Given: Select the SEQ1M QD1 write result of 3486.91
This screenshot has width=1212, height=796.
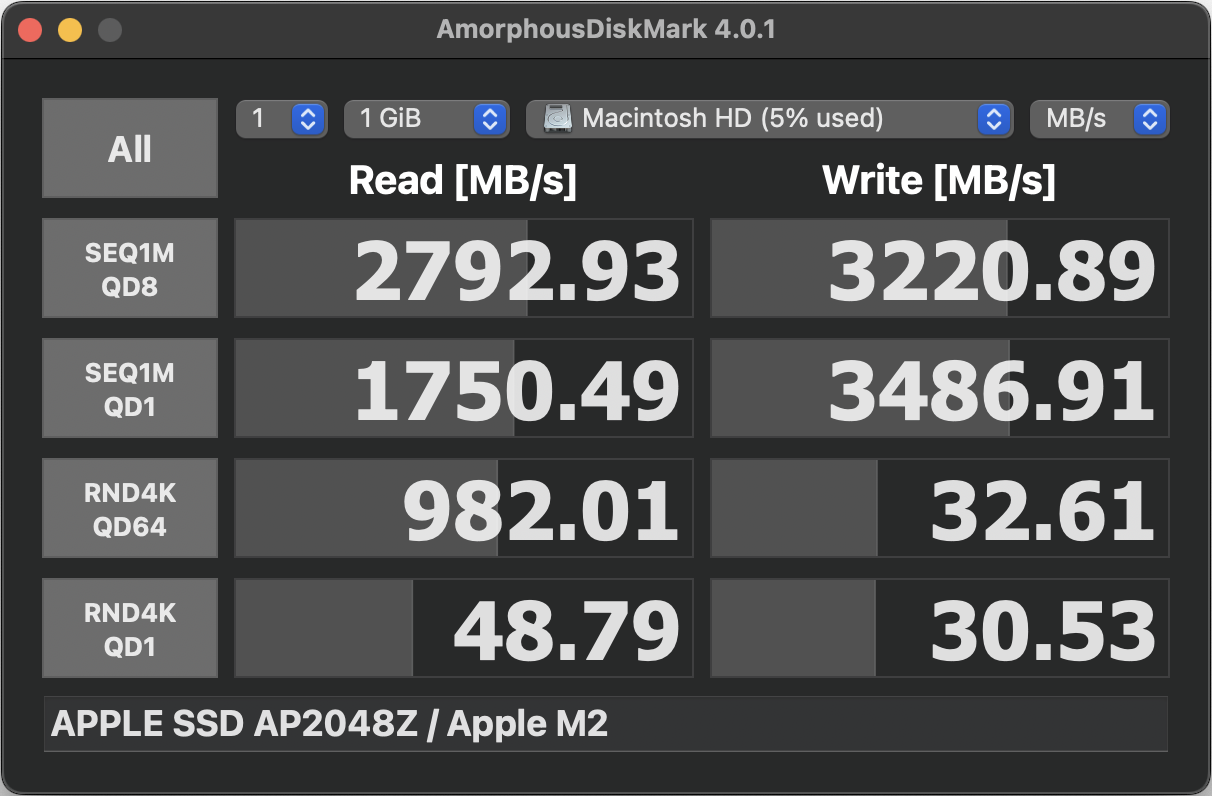Looking at the screenshot, I should point(940,387).
